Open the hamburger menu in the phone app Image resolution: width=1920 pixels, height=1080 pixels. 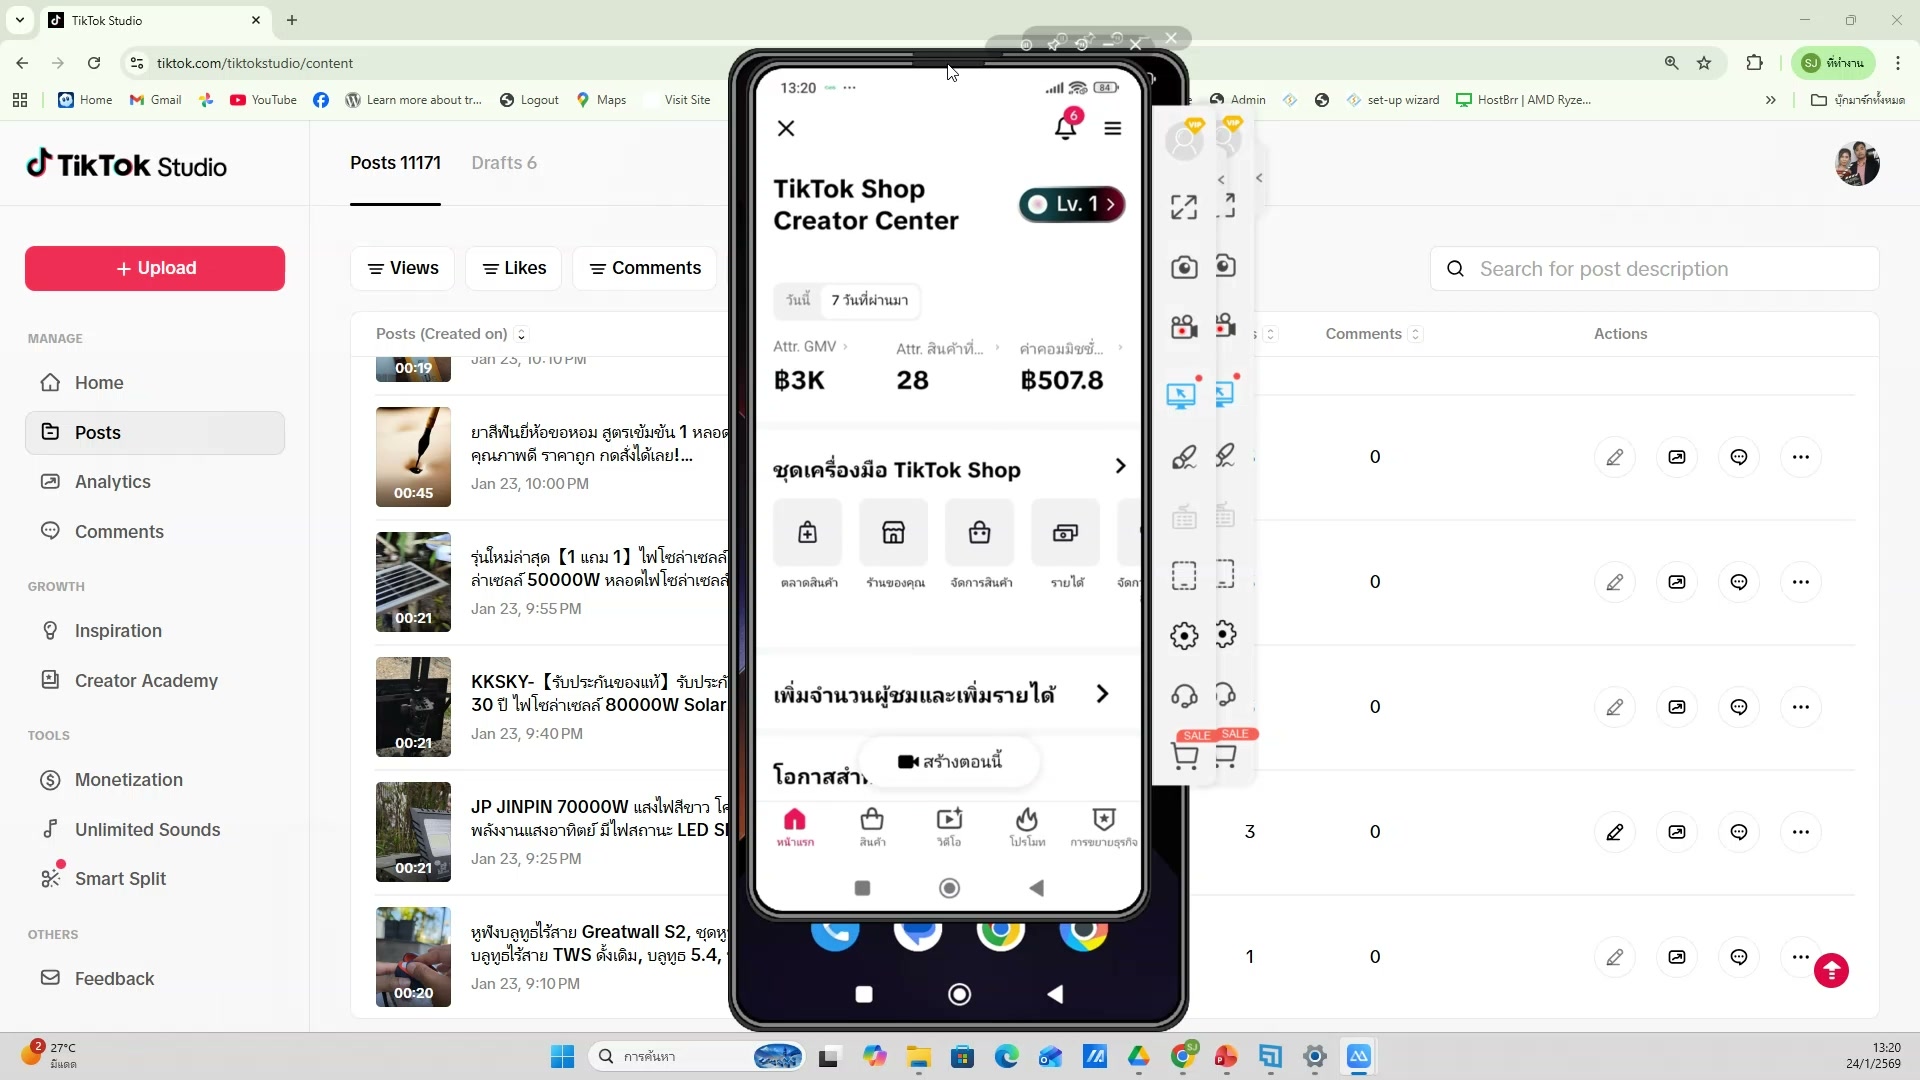[x=1112, y=129]
